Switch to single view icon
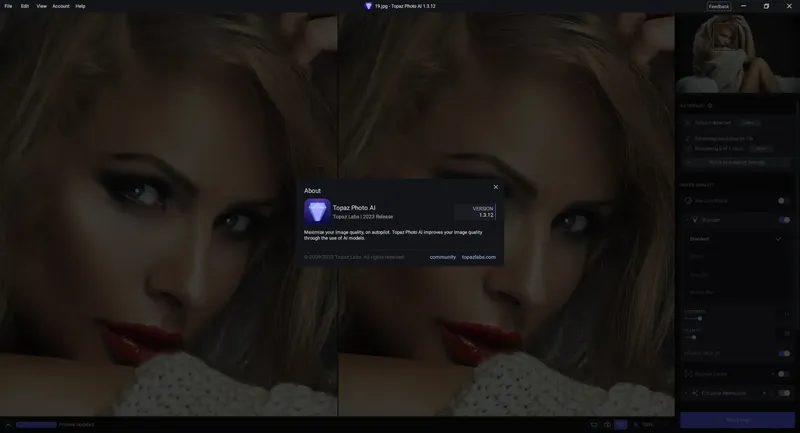Viewport: 800px width, 433px height. (x=594, y=424)
